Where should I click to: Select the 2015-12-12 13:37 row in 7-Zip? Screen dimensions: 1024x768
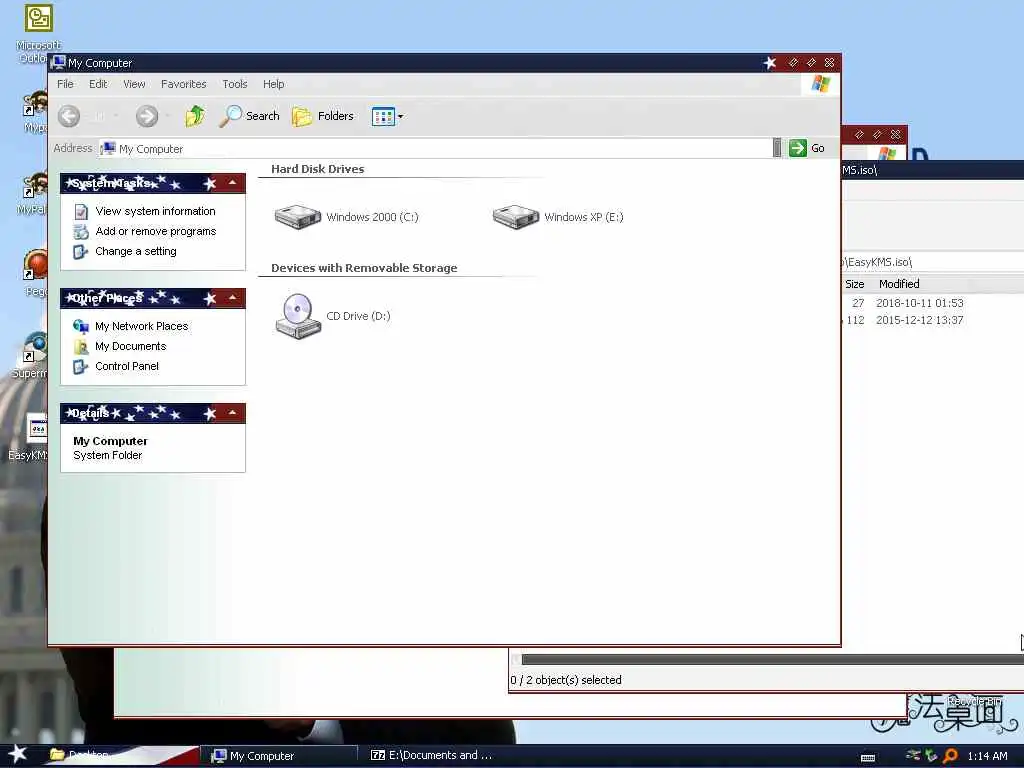click(x=933, y=320)
